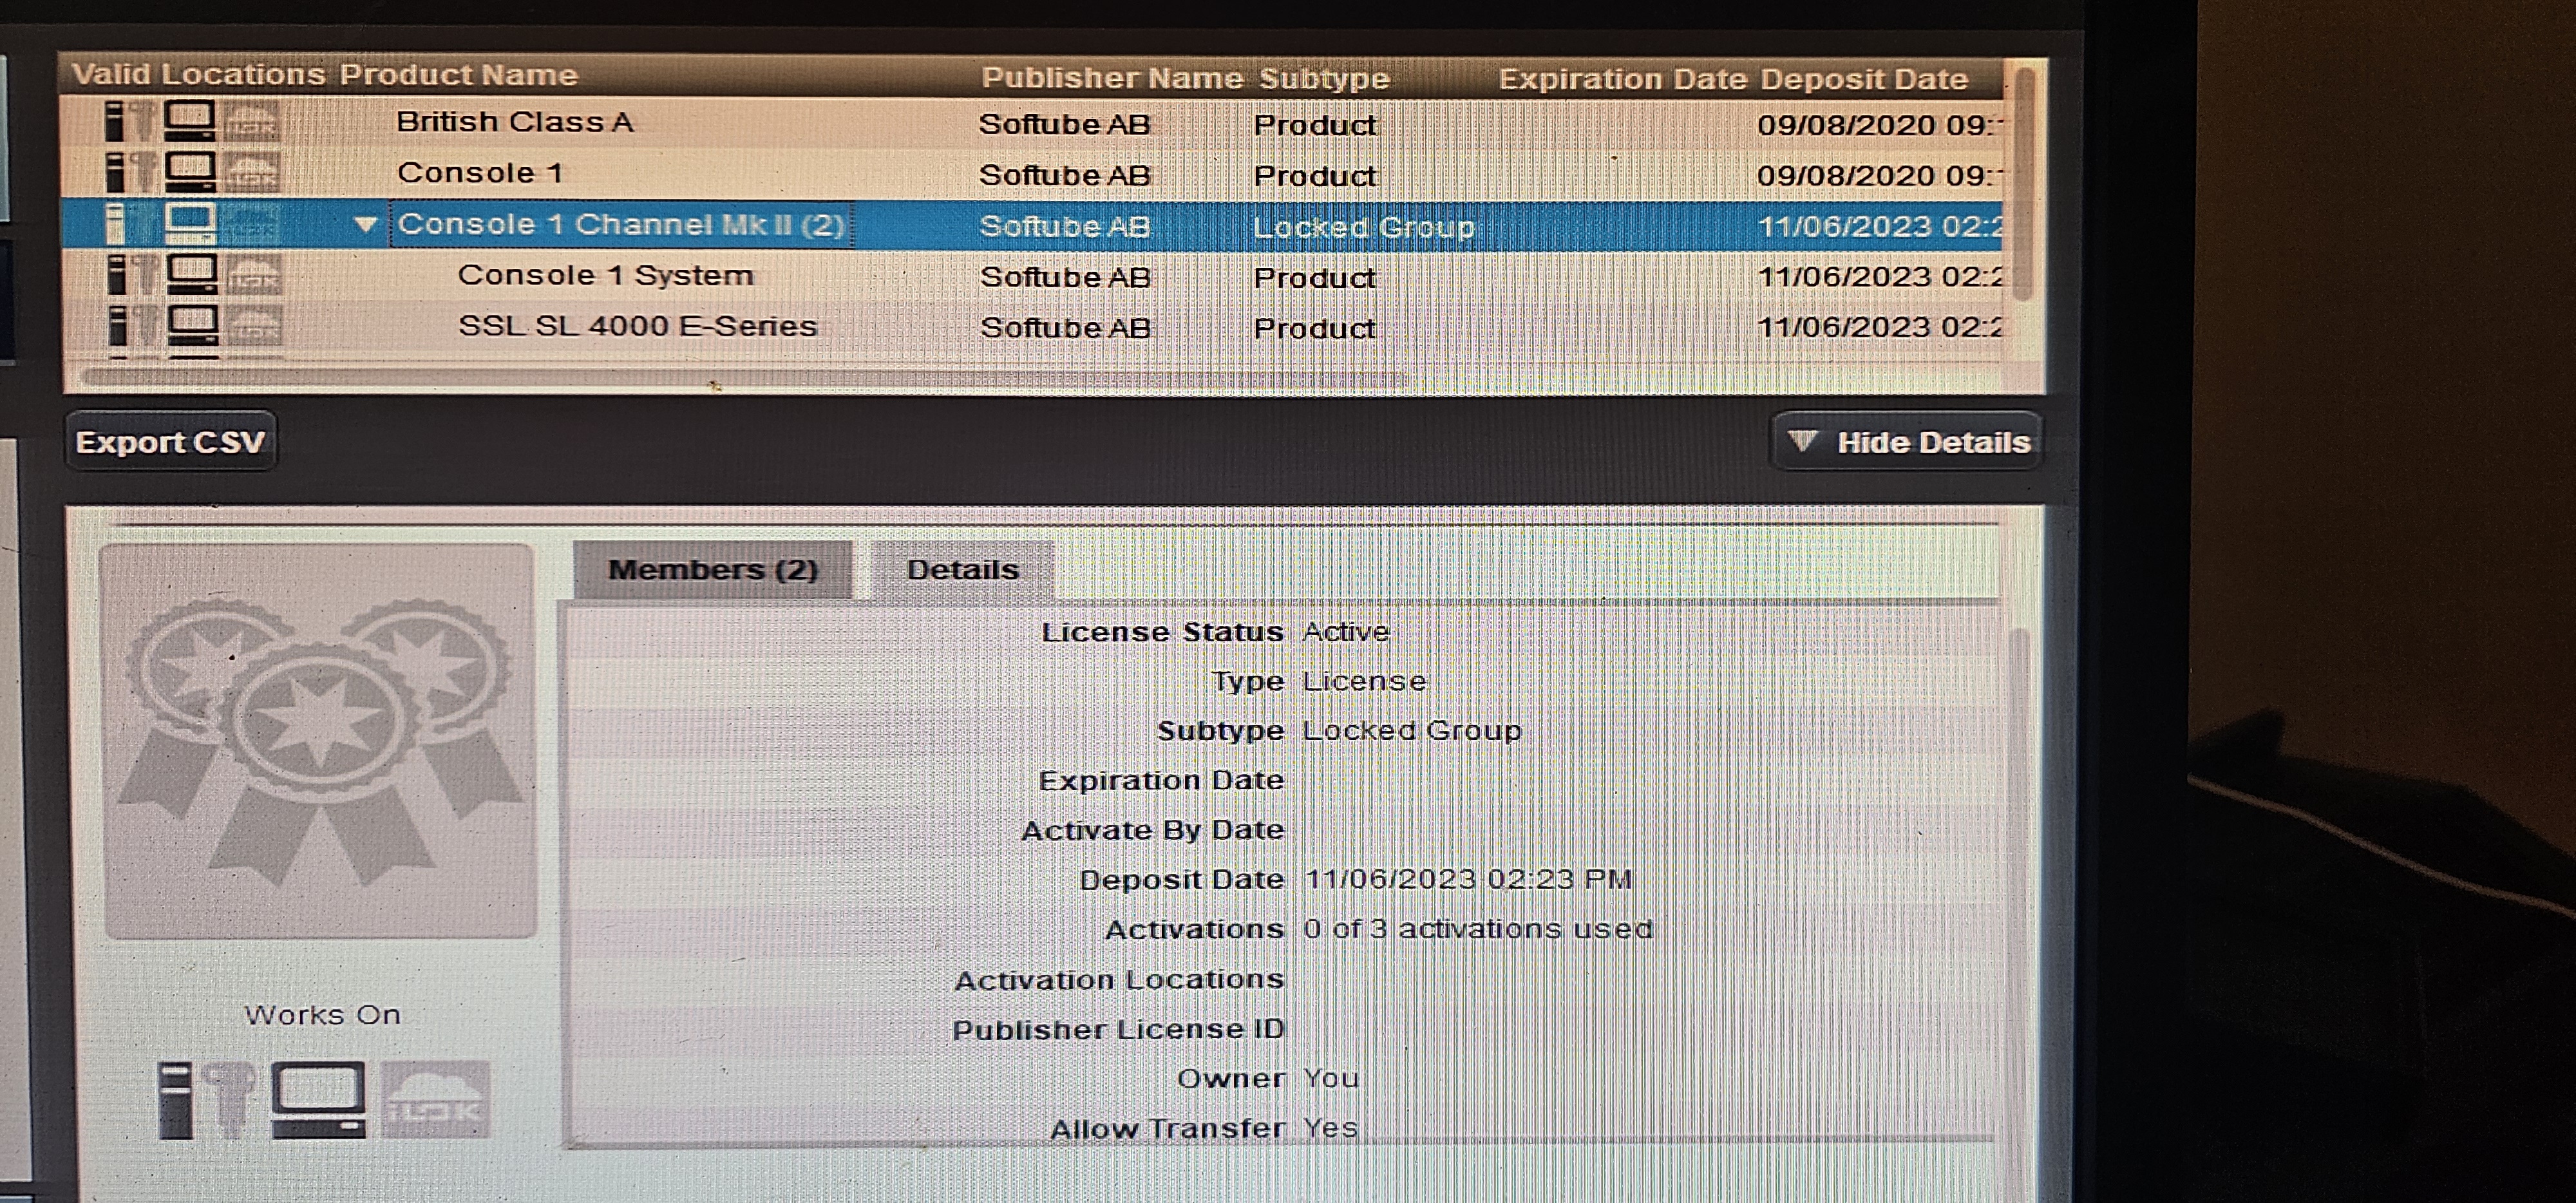Click the computer icon in British Class A row

tap(190, 122)
